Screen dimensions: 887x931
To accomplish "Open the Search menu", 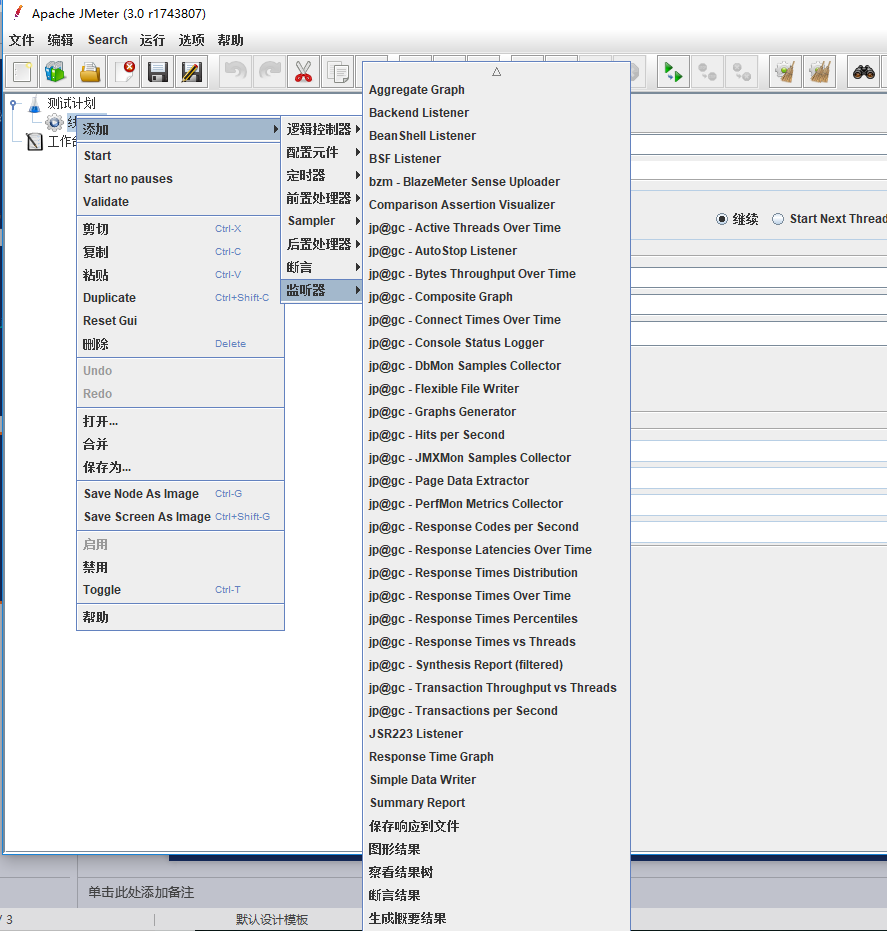I will click(x=107, y=40).
